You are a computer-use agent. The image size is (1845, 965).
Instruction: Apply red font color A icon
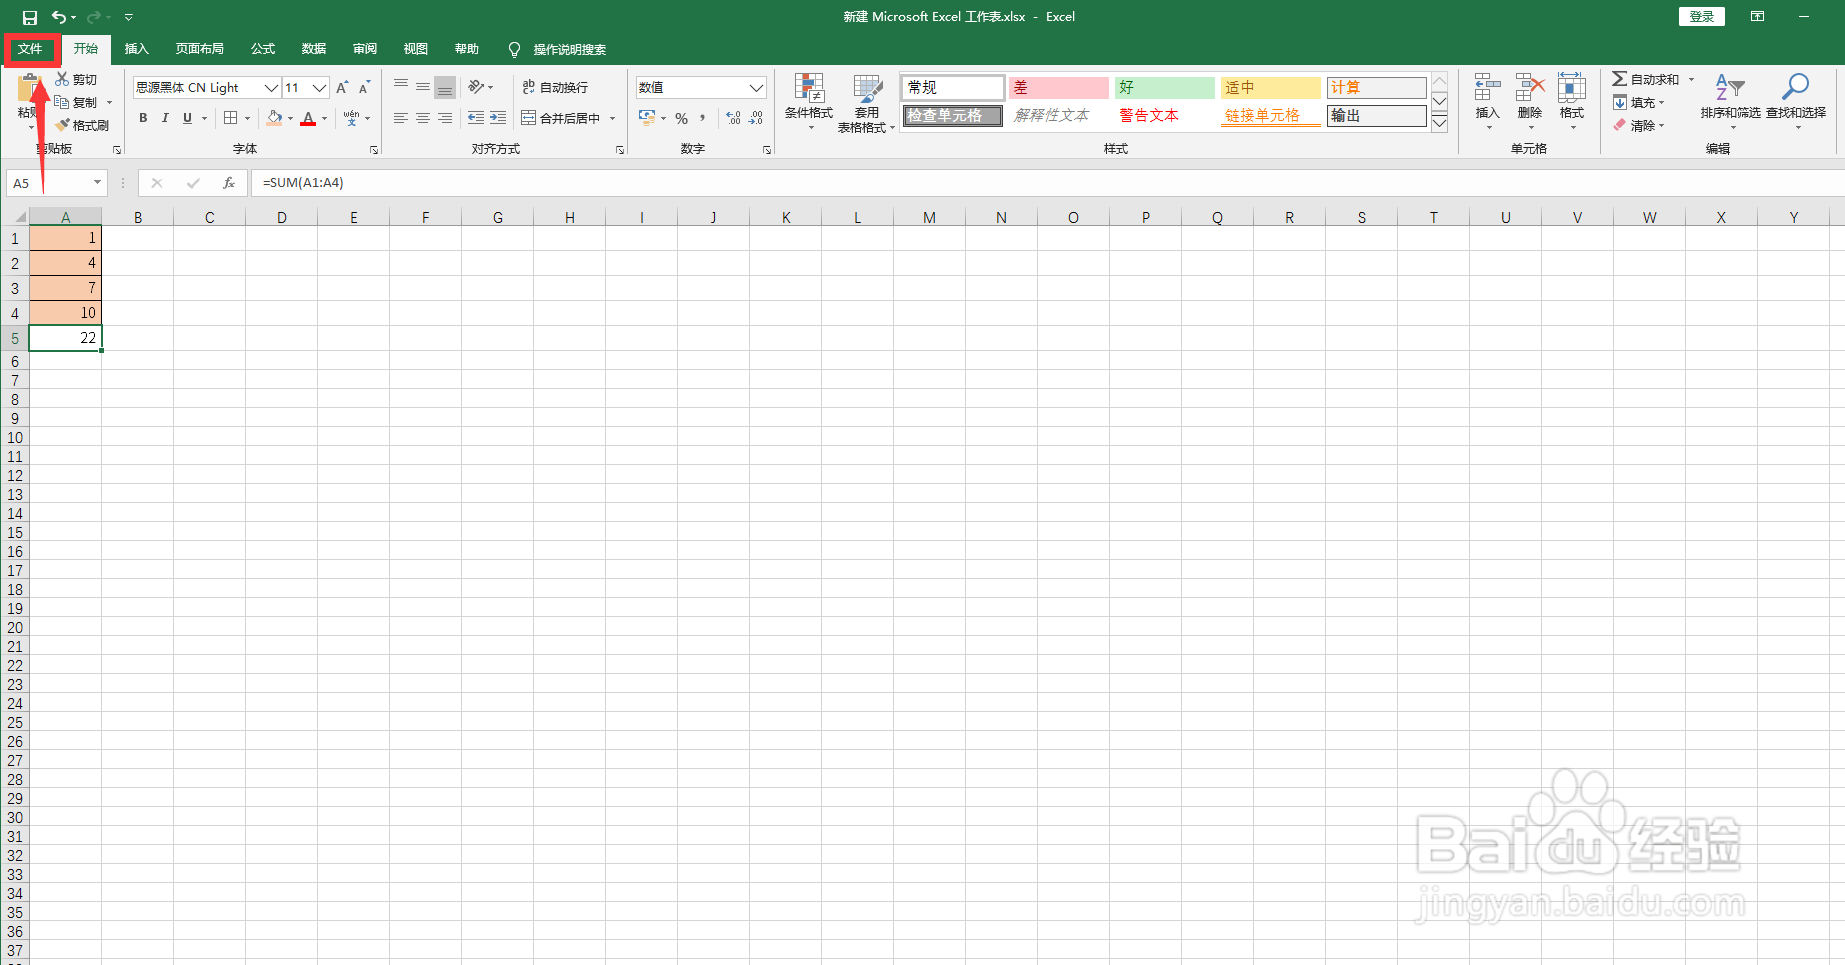coord(308,118)
